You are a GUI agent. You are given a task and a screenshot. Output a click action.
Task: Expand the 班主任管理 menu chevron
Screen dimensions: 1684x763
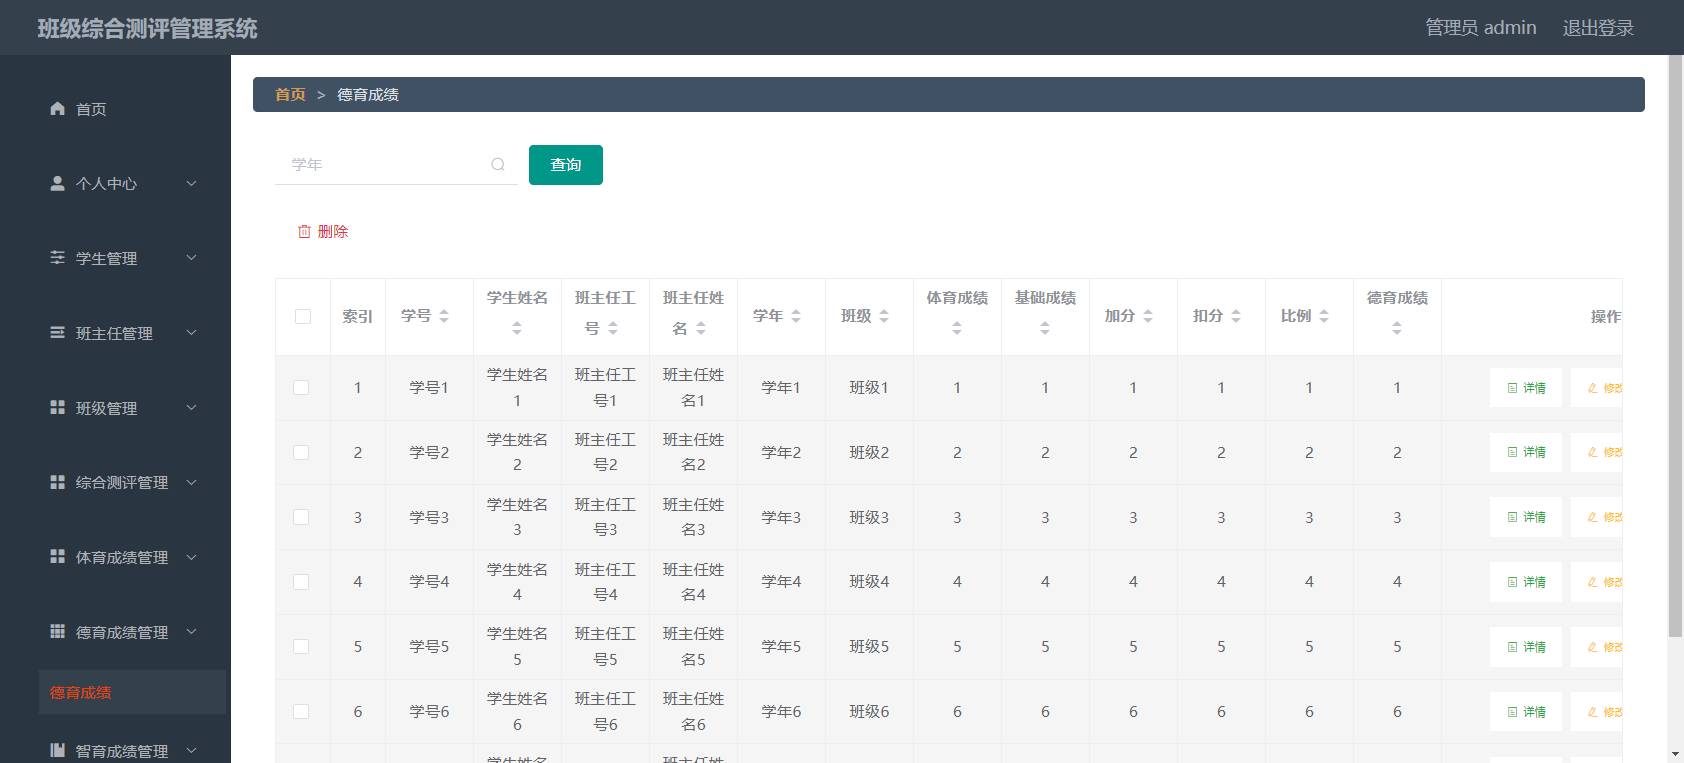[x=191, y=333]
